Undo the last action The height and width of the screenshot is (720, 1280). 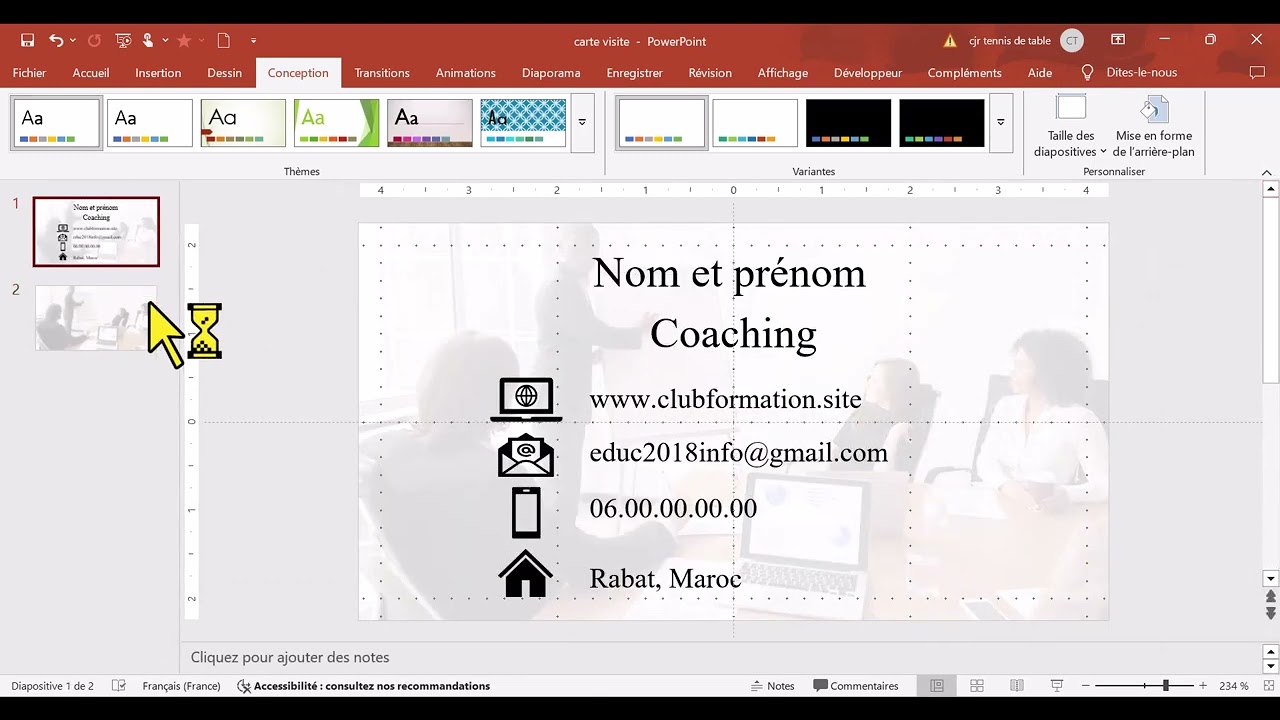click(x=56, y=40)
